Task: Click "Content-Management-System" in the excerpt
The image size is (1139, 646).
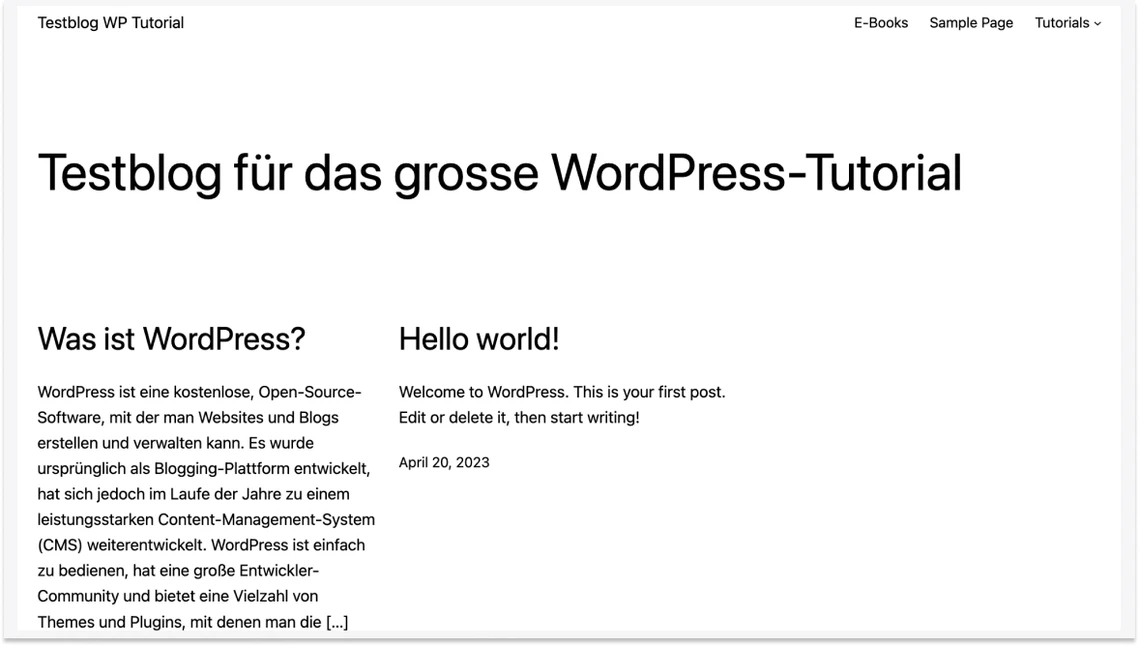Action: click(x=266, y=520)
